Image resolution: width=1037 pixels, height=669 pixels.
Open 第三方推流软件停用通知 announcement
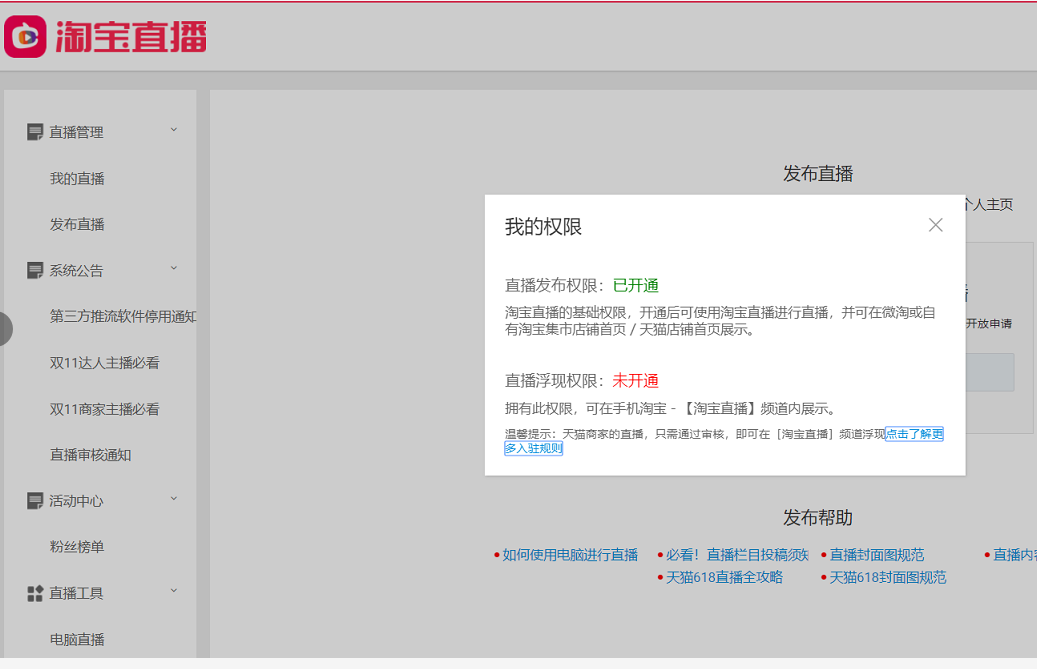[123, 317]
